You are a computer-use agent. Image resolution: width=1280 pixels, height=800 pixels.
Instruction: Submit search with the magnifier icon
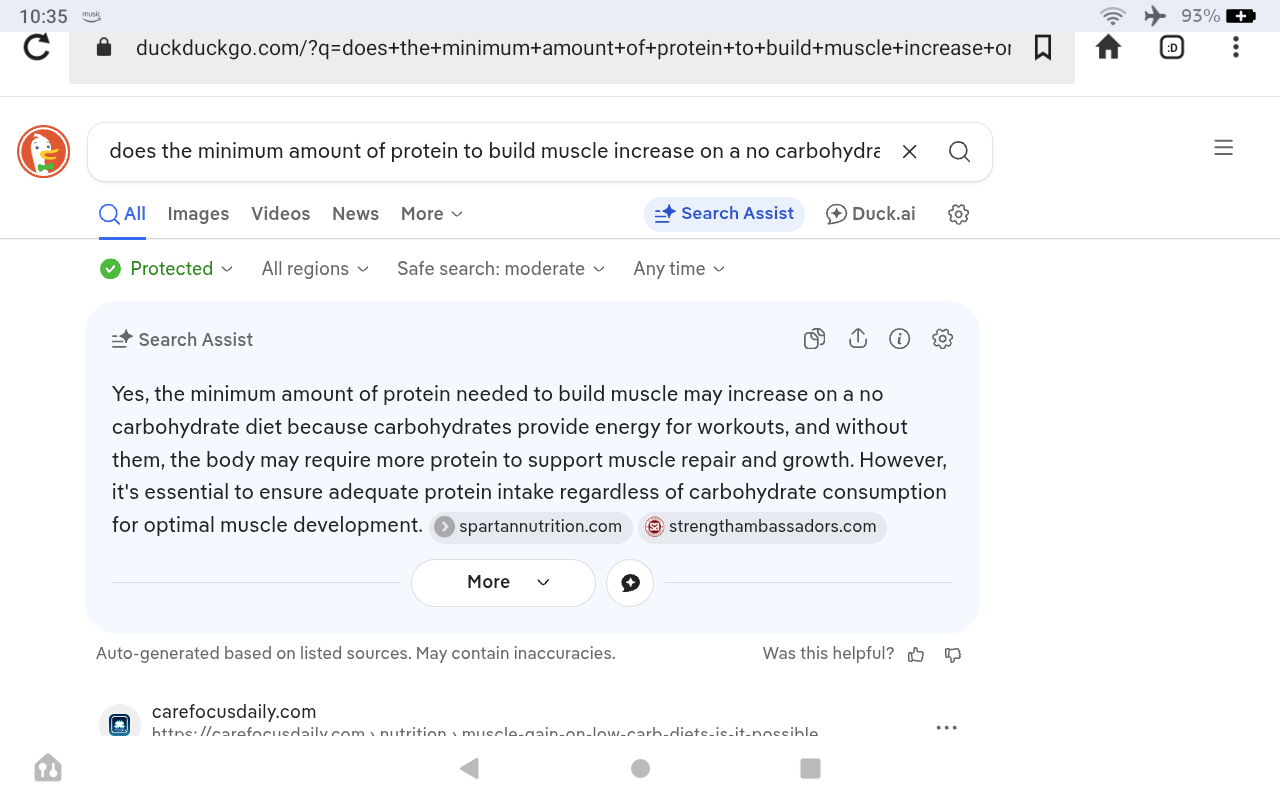[x=959, y=152]
